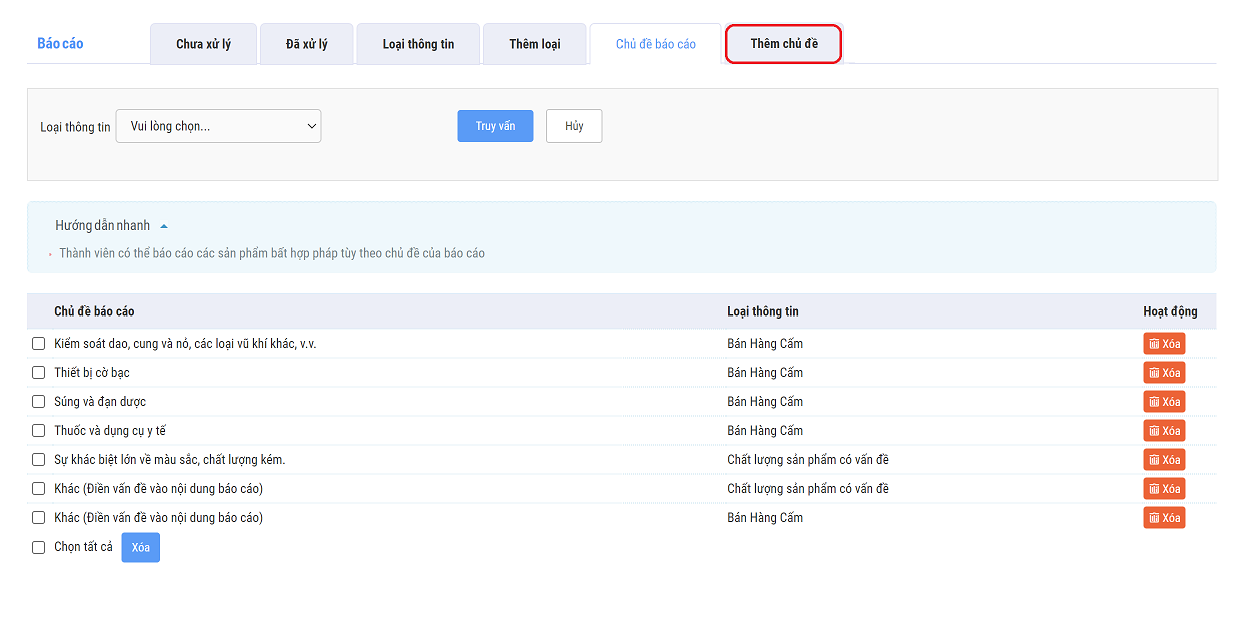The width and height of the screenshot is (1236, 630).
Task: Open the 'Loại thông tin' dropdown
Action: [x=218, y=126]
